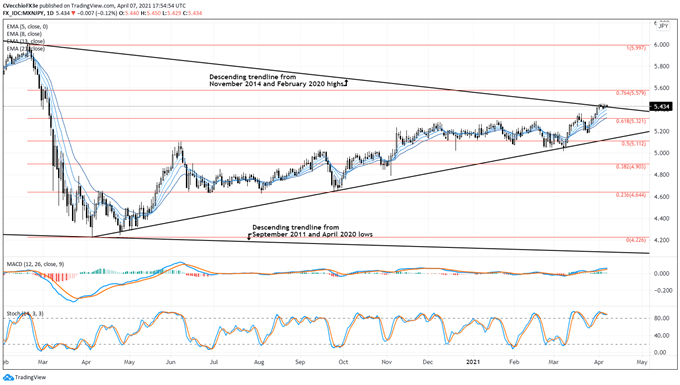Click the JPY currency badge on price axis
Image resolution: width=680 pixels, height=385 pixels.
point(663,26)
